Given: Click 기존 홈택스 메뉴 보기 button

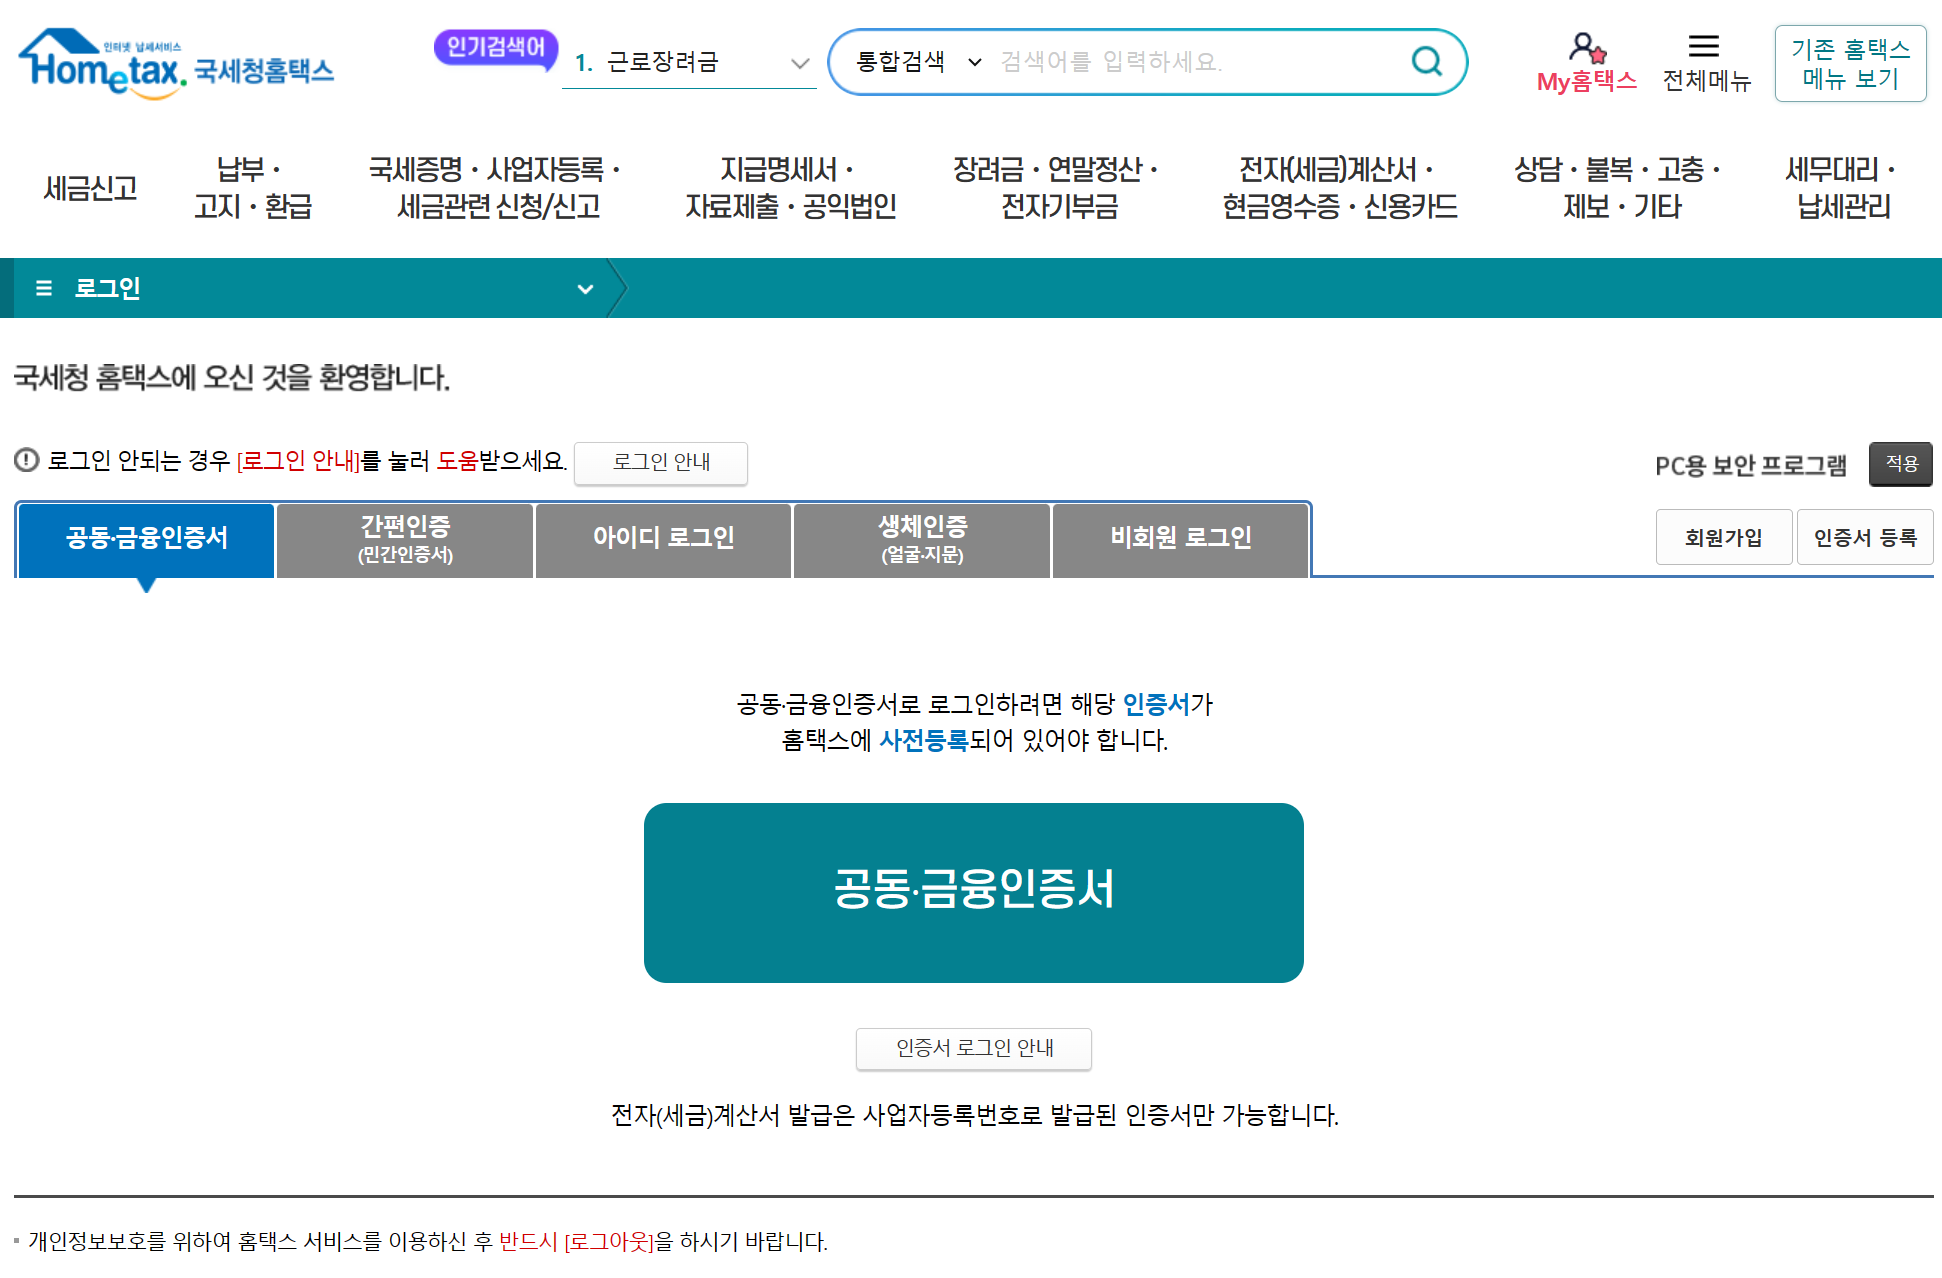Looking at the screenshot, I should point(1850,64).
